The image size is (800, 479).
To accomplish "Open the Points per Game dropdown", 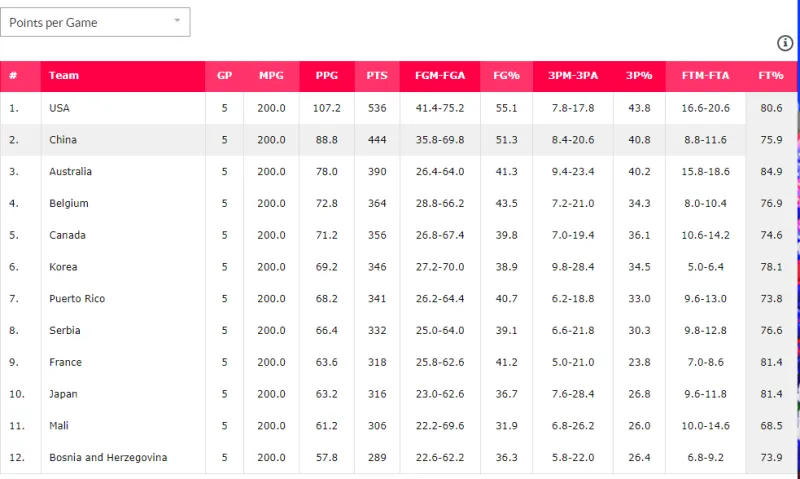I will (x=95, y=22).
